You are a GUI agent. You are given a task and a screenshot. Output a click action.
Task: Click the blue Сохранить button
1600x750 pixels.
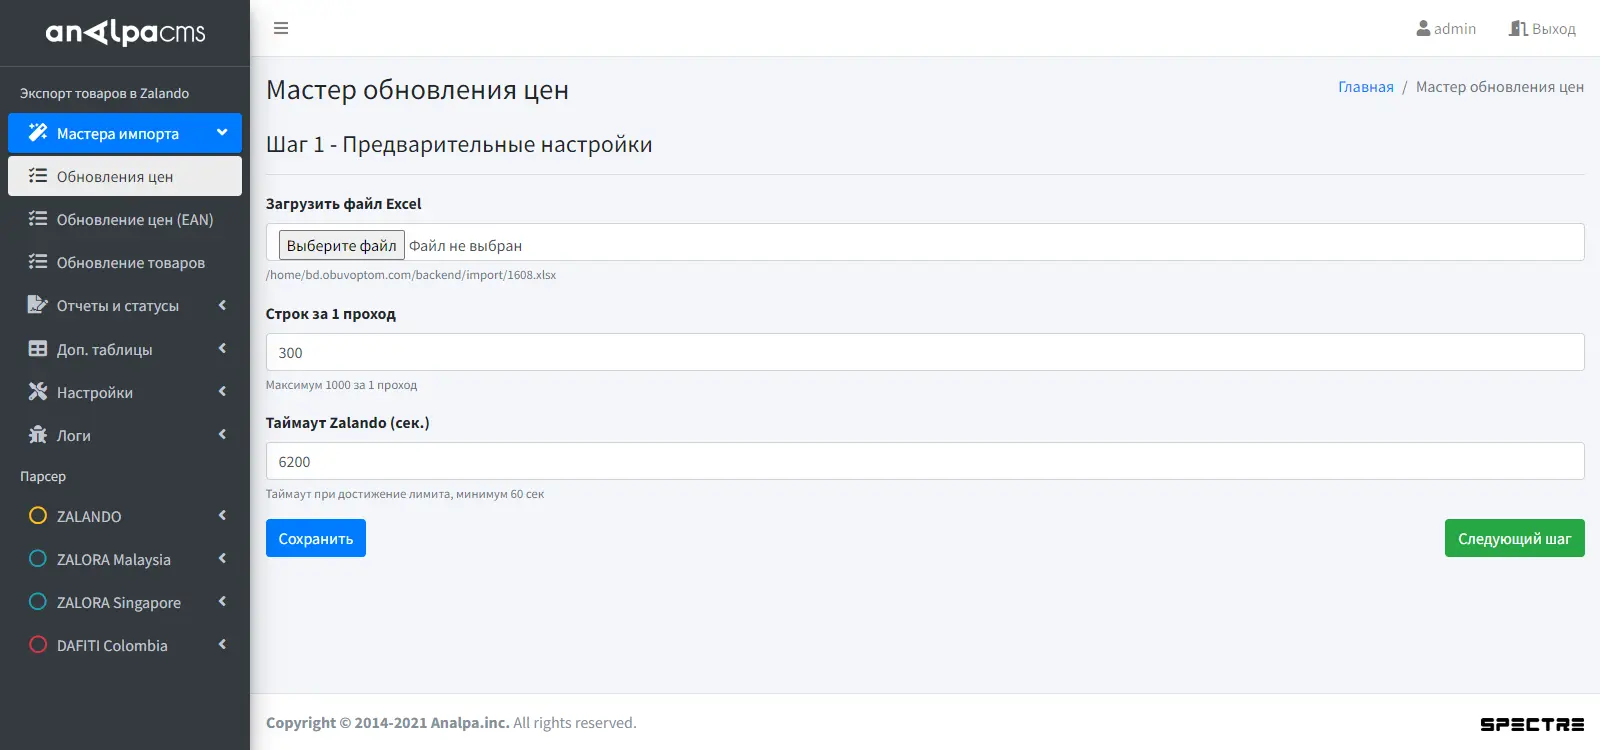coord(316,538)
